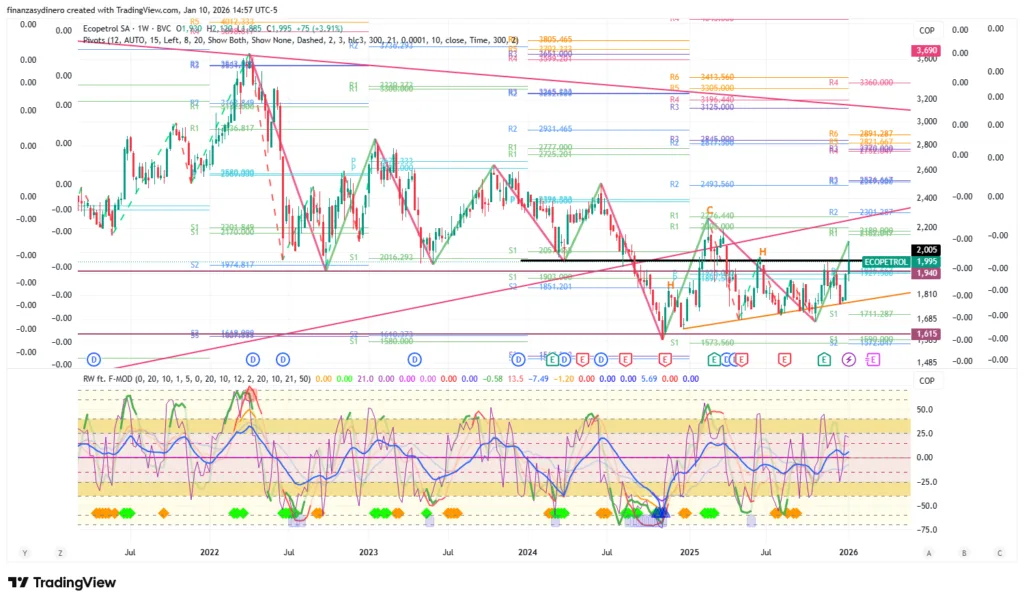This screenshot has width=1024, height=603.
Task: Click the leftmost D dividend marker
Action: [94, 358]
